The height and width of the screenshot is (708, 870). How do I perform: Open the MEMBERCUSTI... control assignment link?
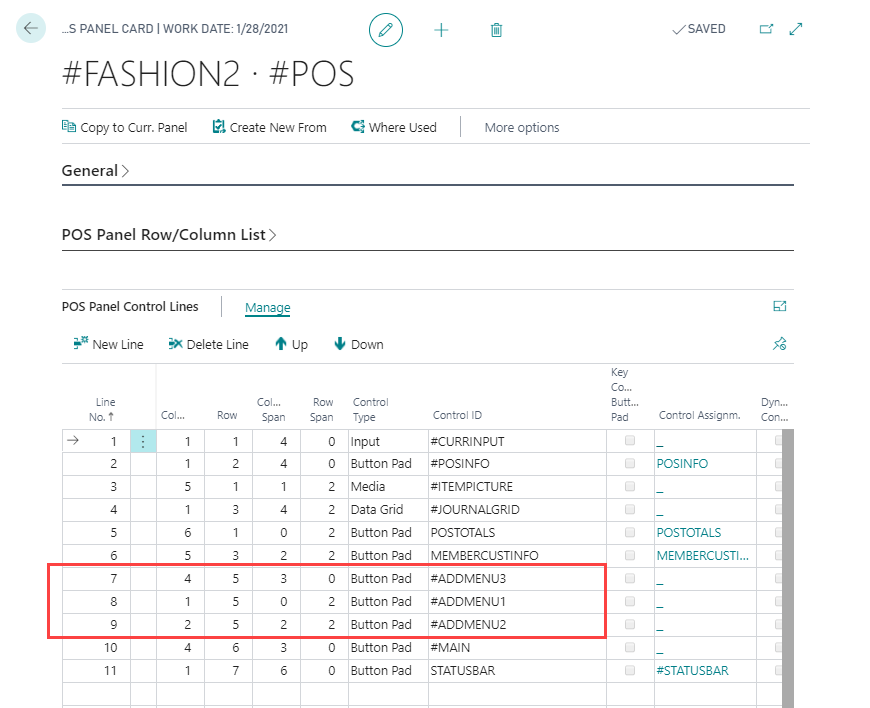(x=702, y=555)
